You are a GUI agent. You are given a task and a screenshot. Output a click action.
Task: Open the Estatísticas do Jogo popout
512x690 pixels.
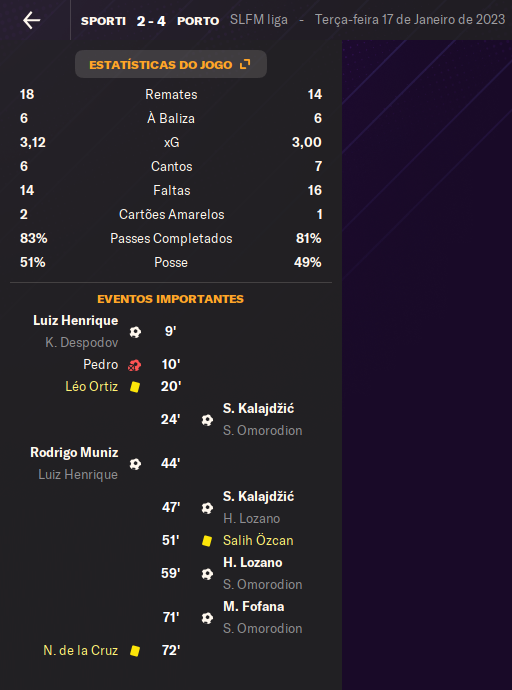click(x=171, y=64)
